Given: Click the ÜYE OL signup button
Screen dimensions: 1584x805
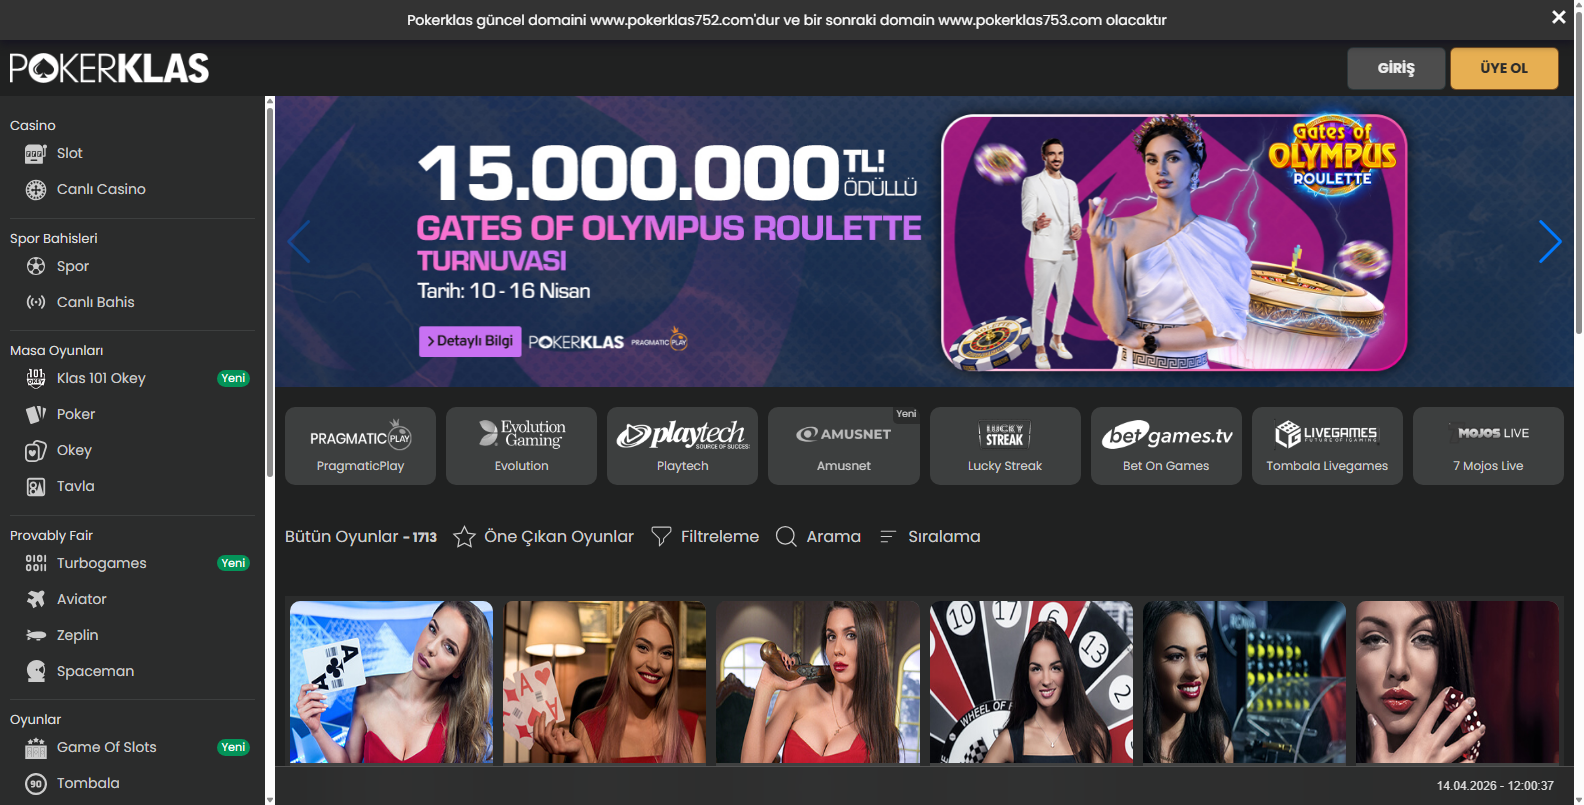Looking at the screenshot, I should 1504,68.
